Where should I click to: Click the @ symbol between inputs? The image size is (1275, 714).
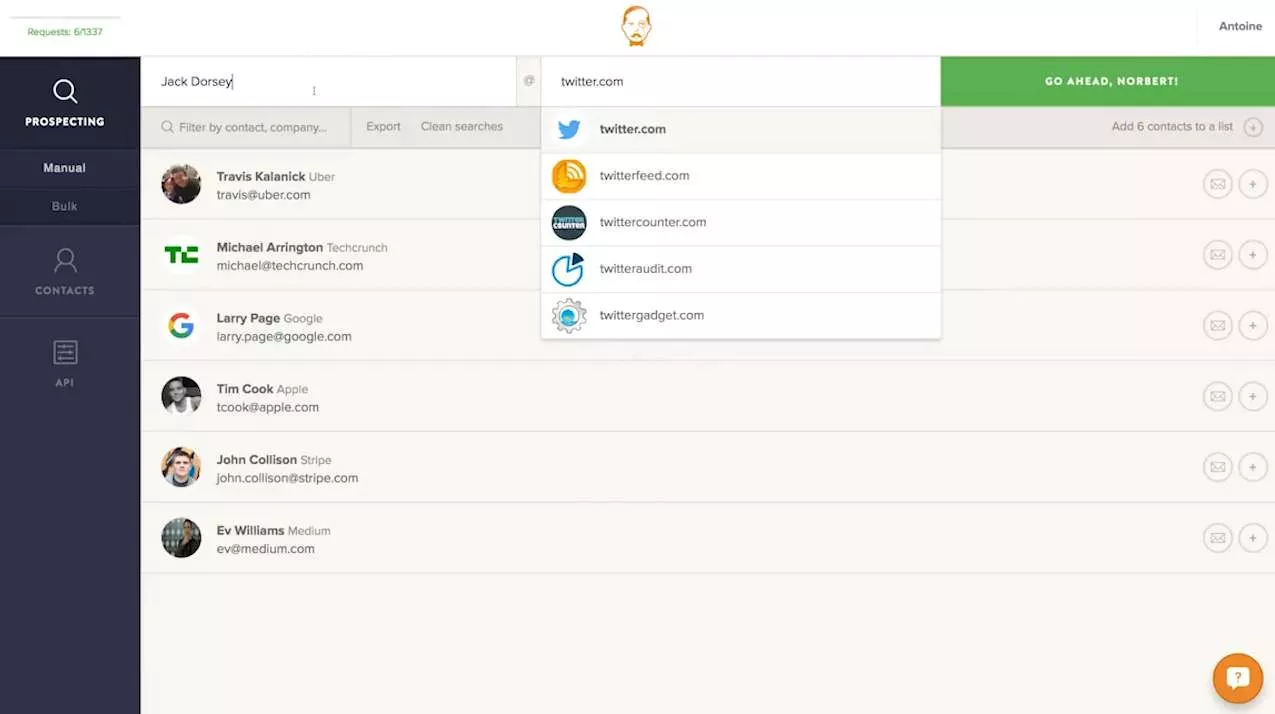click(x=529, y=81)
